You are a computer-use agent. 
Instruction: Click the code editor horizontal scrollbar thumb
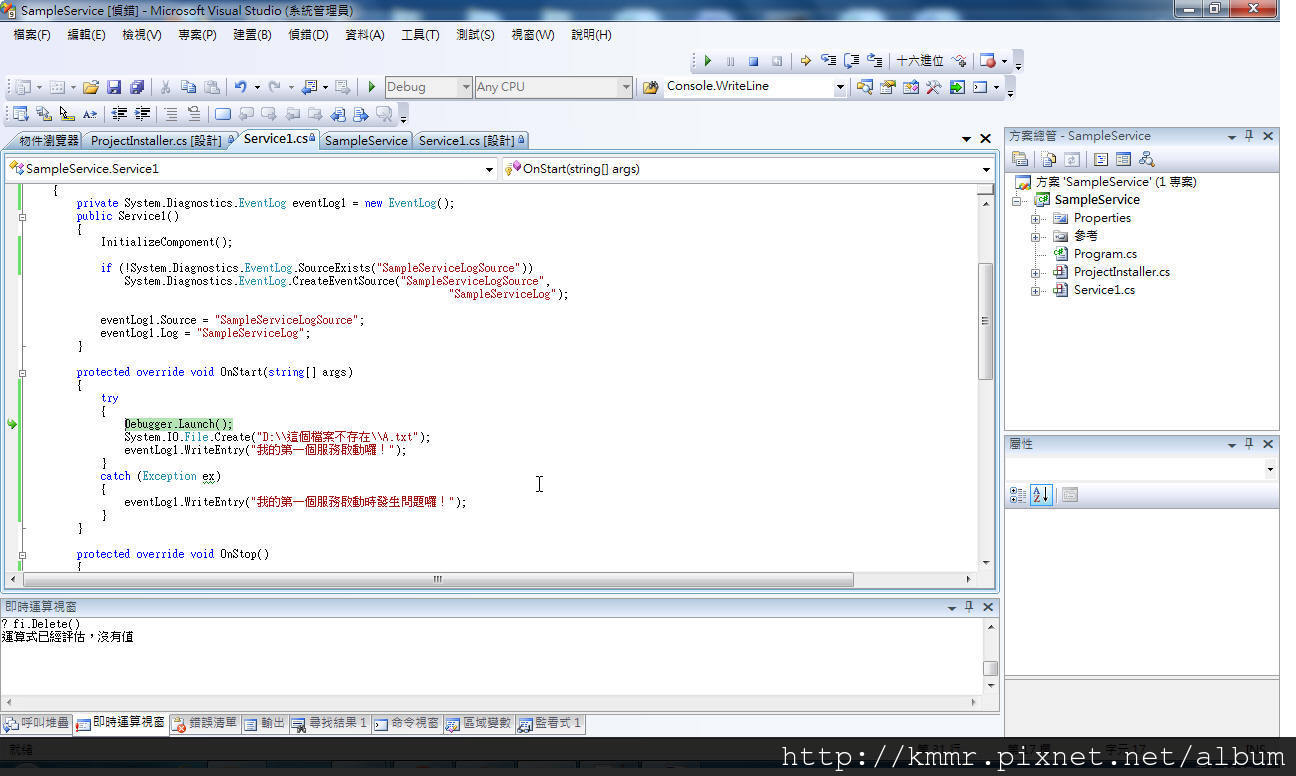click(438, 579)
